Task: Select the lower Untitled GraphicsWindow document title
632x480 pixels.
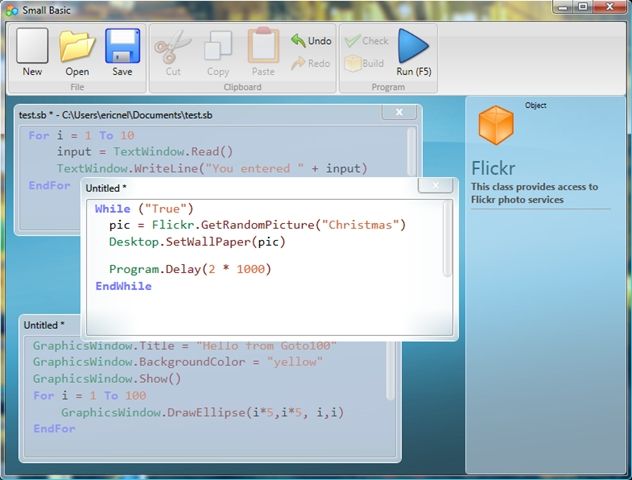Action: click(44, 325)
